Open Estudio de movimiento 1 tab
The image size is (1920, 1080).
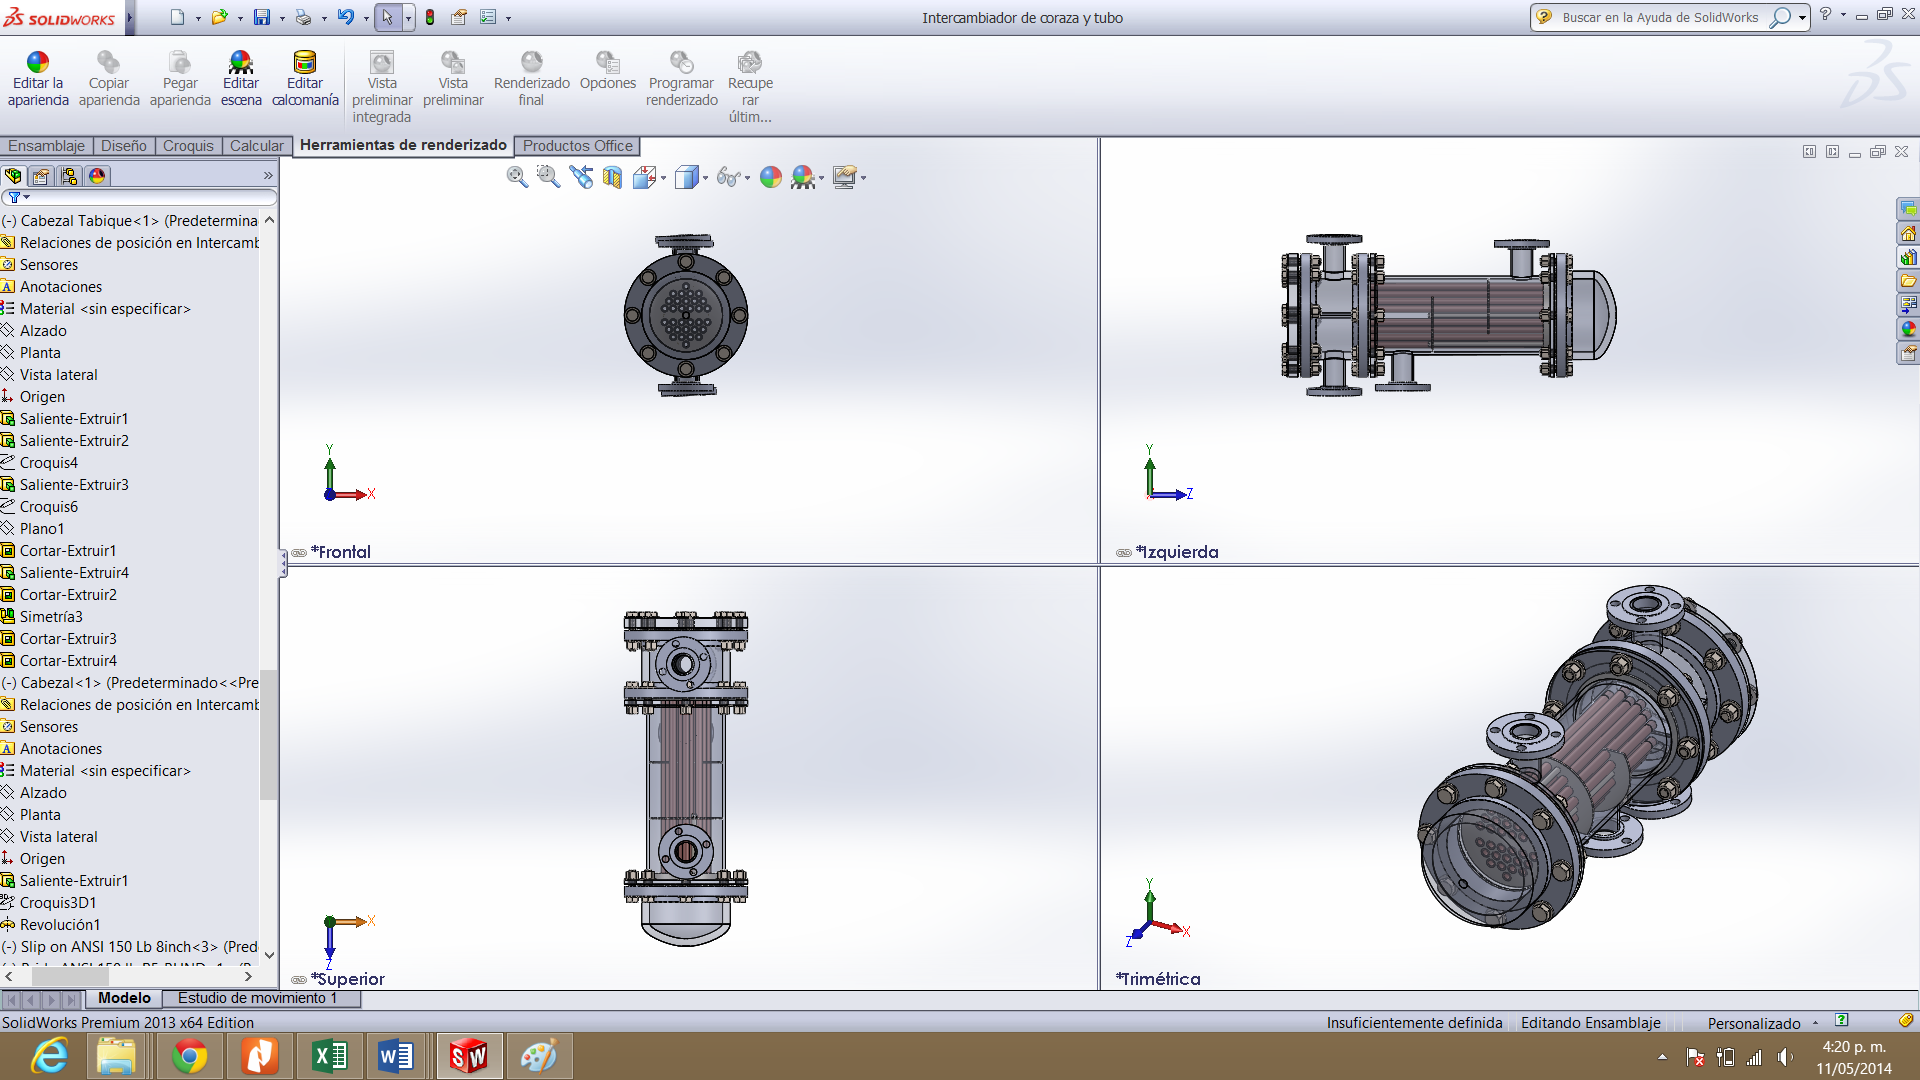click(257, 998)
